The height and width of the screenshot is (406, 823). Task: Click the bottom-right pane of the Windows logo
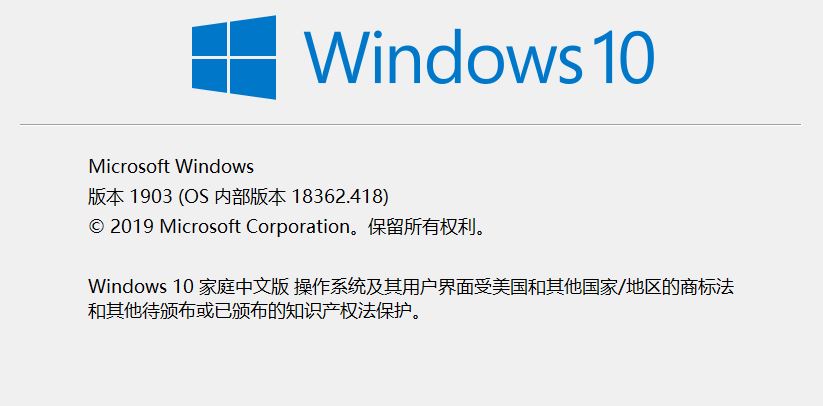pos(253,79)
